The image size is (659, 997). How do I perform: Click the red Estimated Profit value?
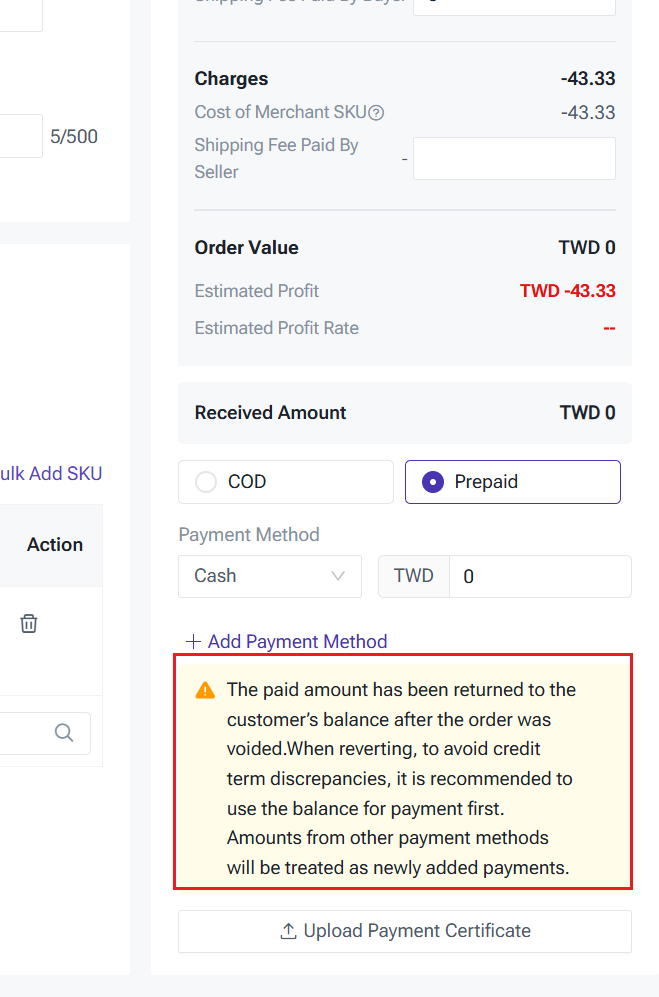(567, 291)
